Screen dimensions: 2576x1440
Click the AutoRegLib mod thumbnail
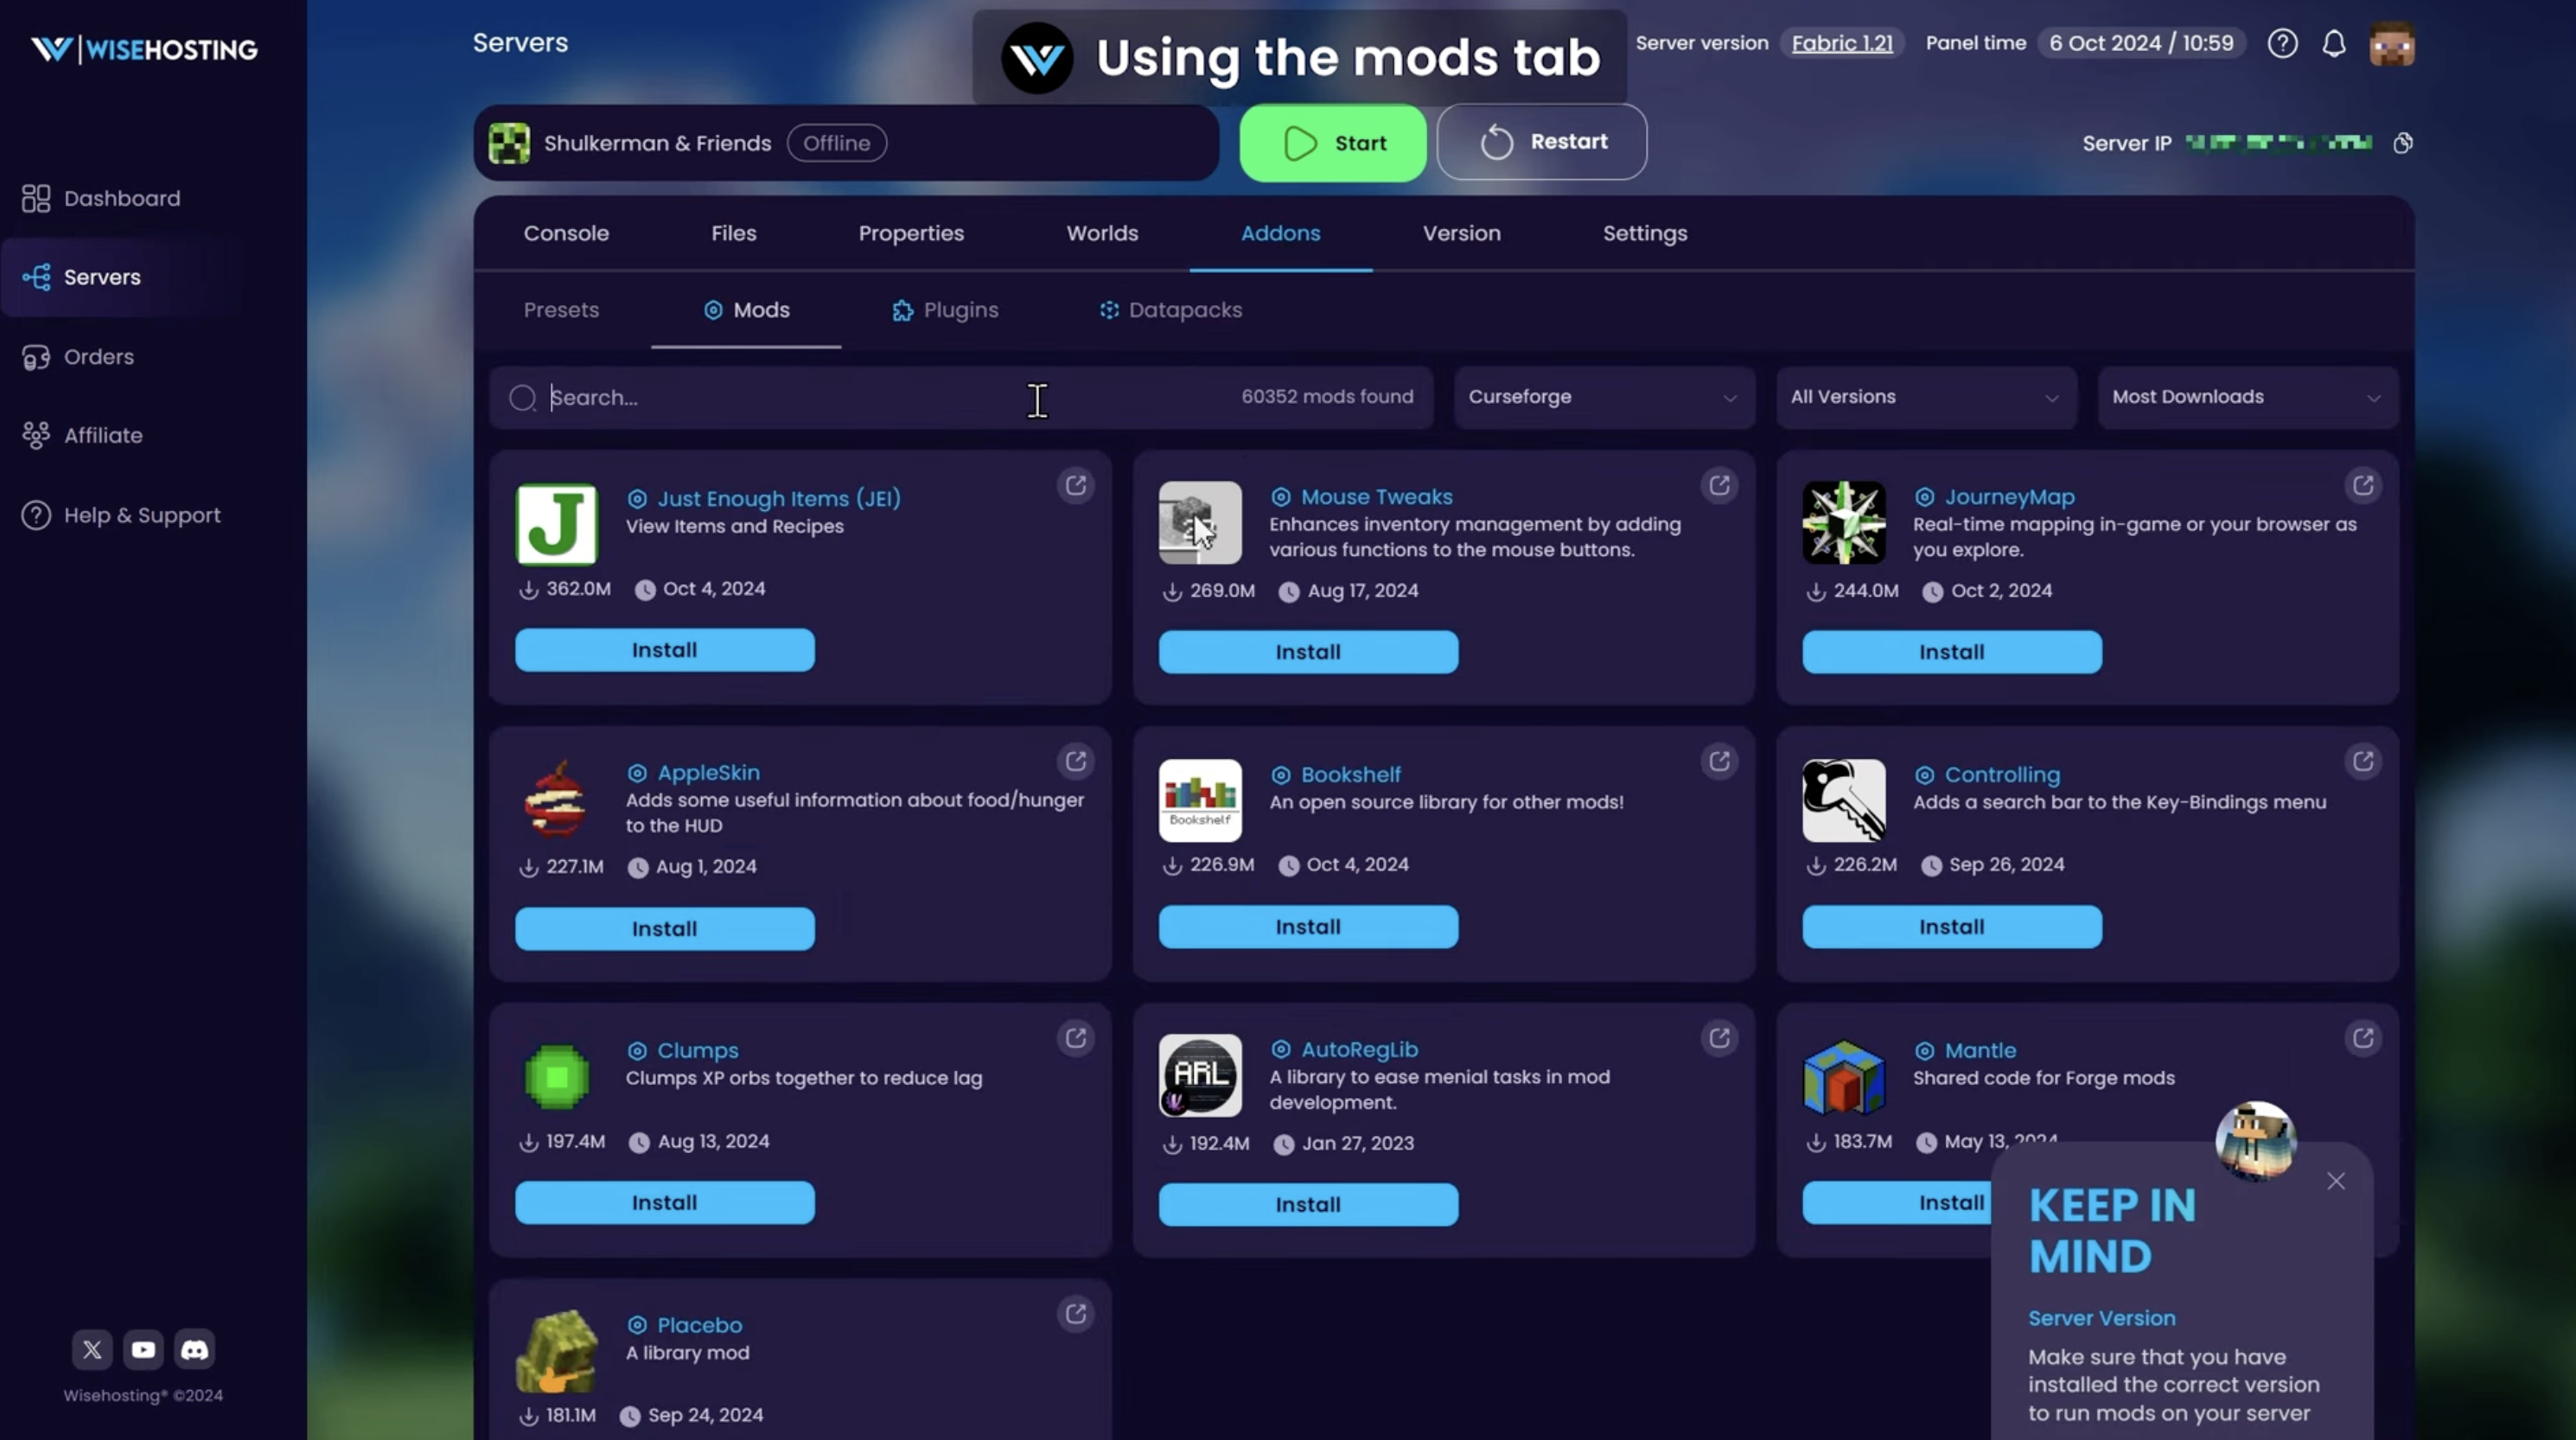(x=1200, y=1075)
